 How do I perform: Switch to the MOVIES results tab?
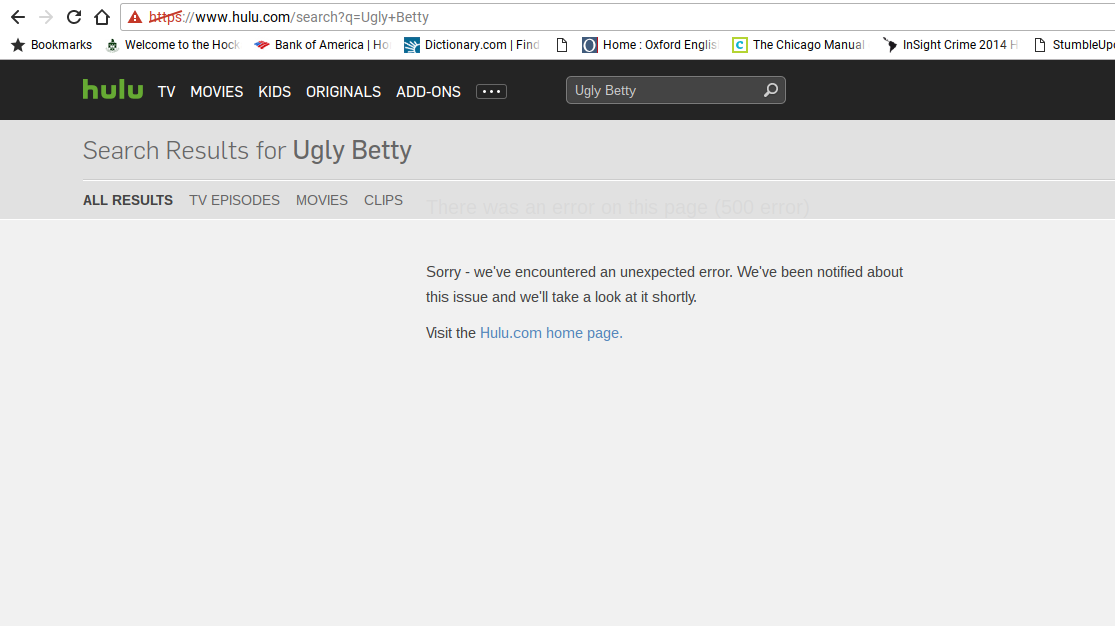[322, 201]
